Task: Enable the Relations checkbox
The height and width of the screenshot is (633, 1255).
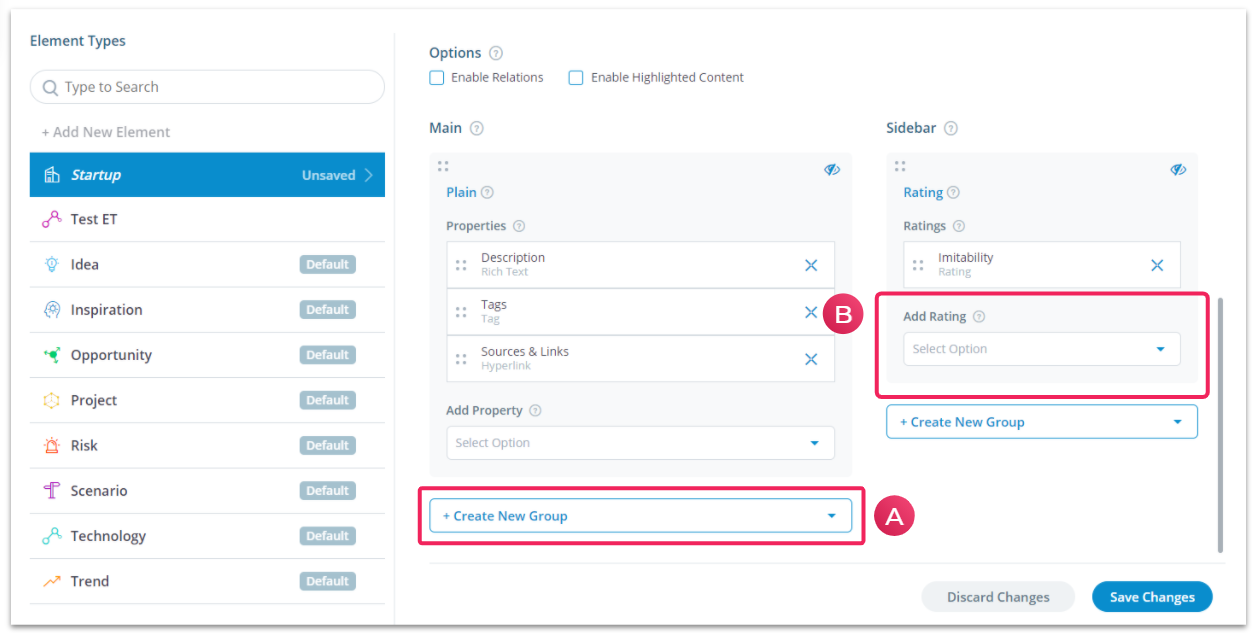Action: point(436,78)
